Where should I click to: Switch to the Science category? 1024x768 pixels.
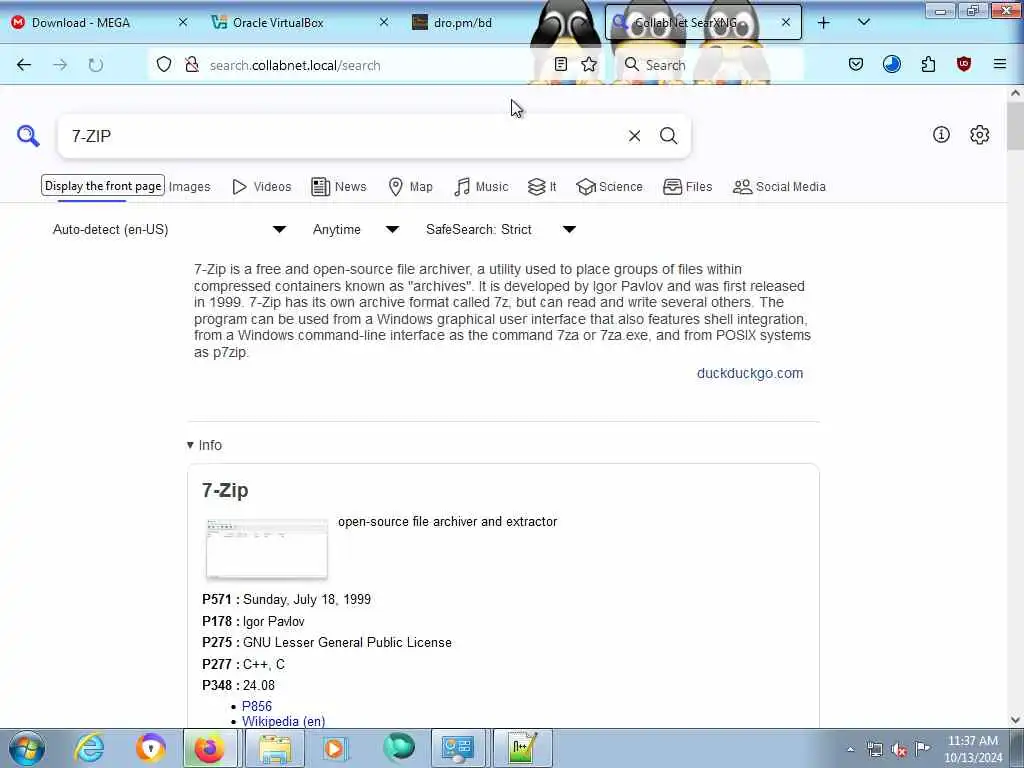(x=609, y=187)
